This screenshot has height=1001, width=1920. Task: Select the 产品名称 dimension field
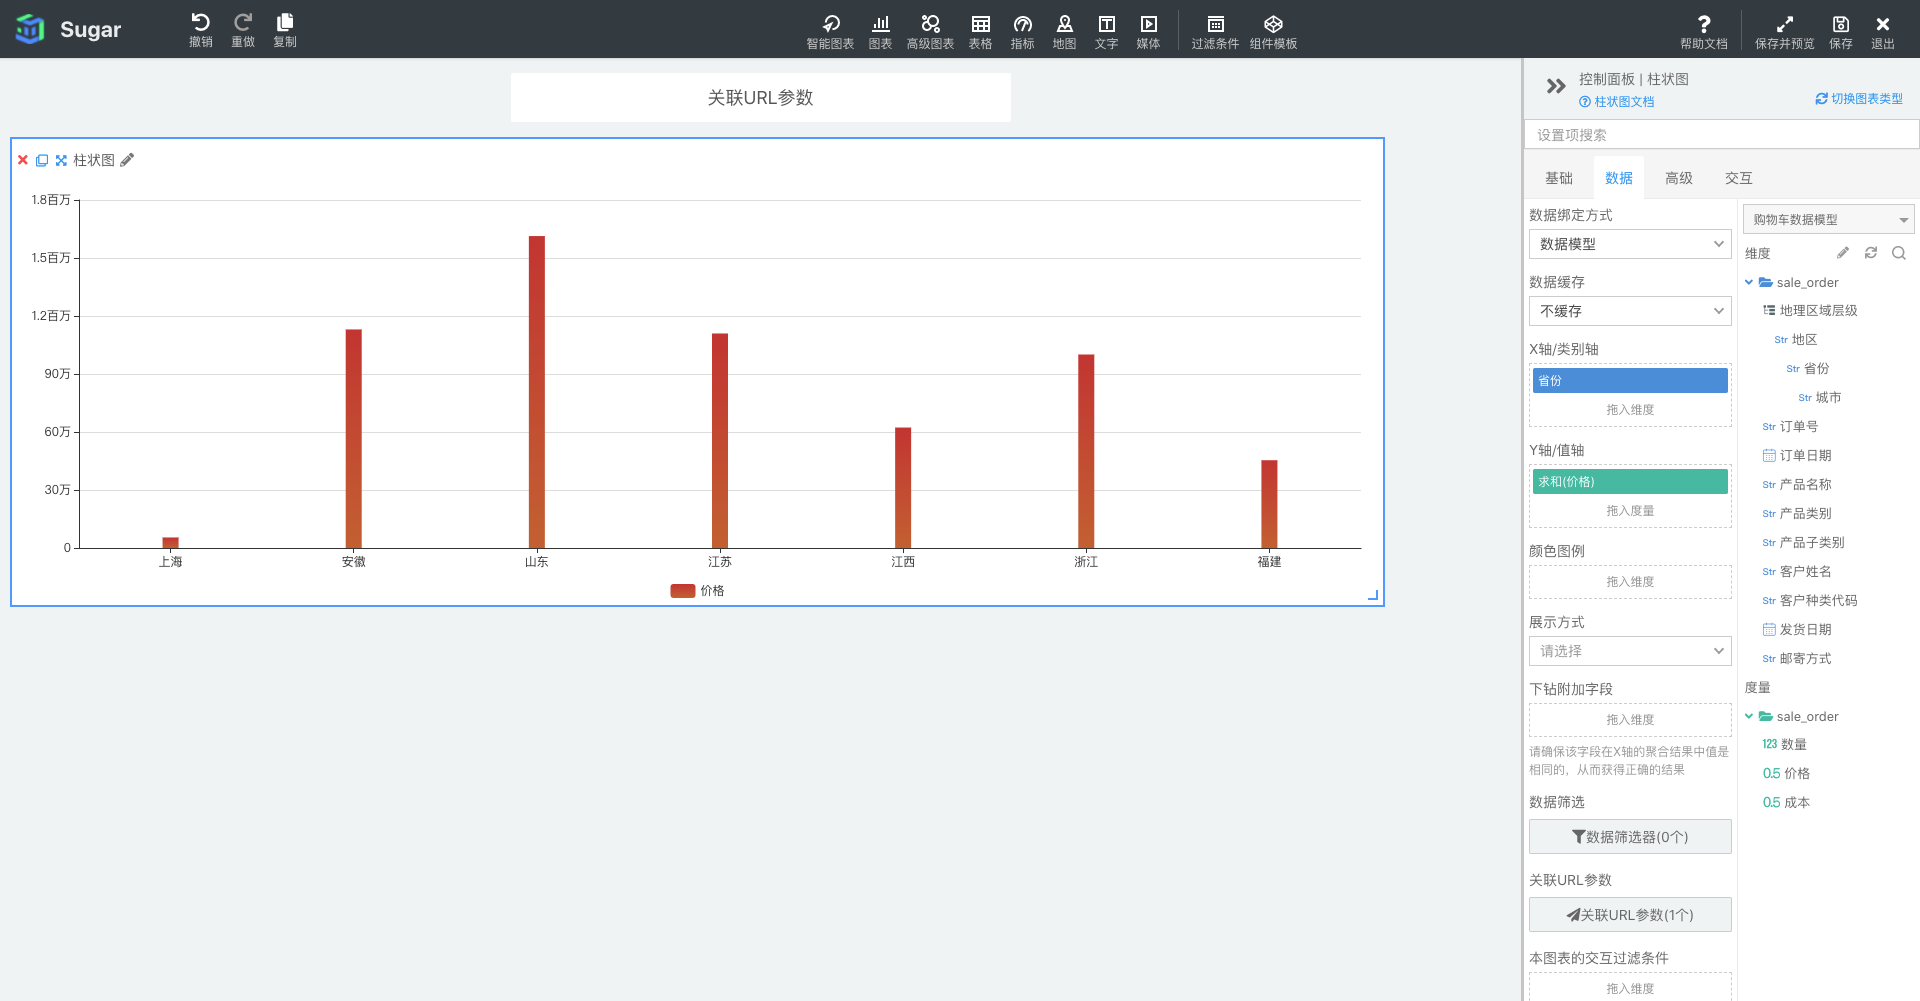(1797, 485)
